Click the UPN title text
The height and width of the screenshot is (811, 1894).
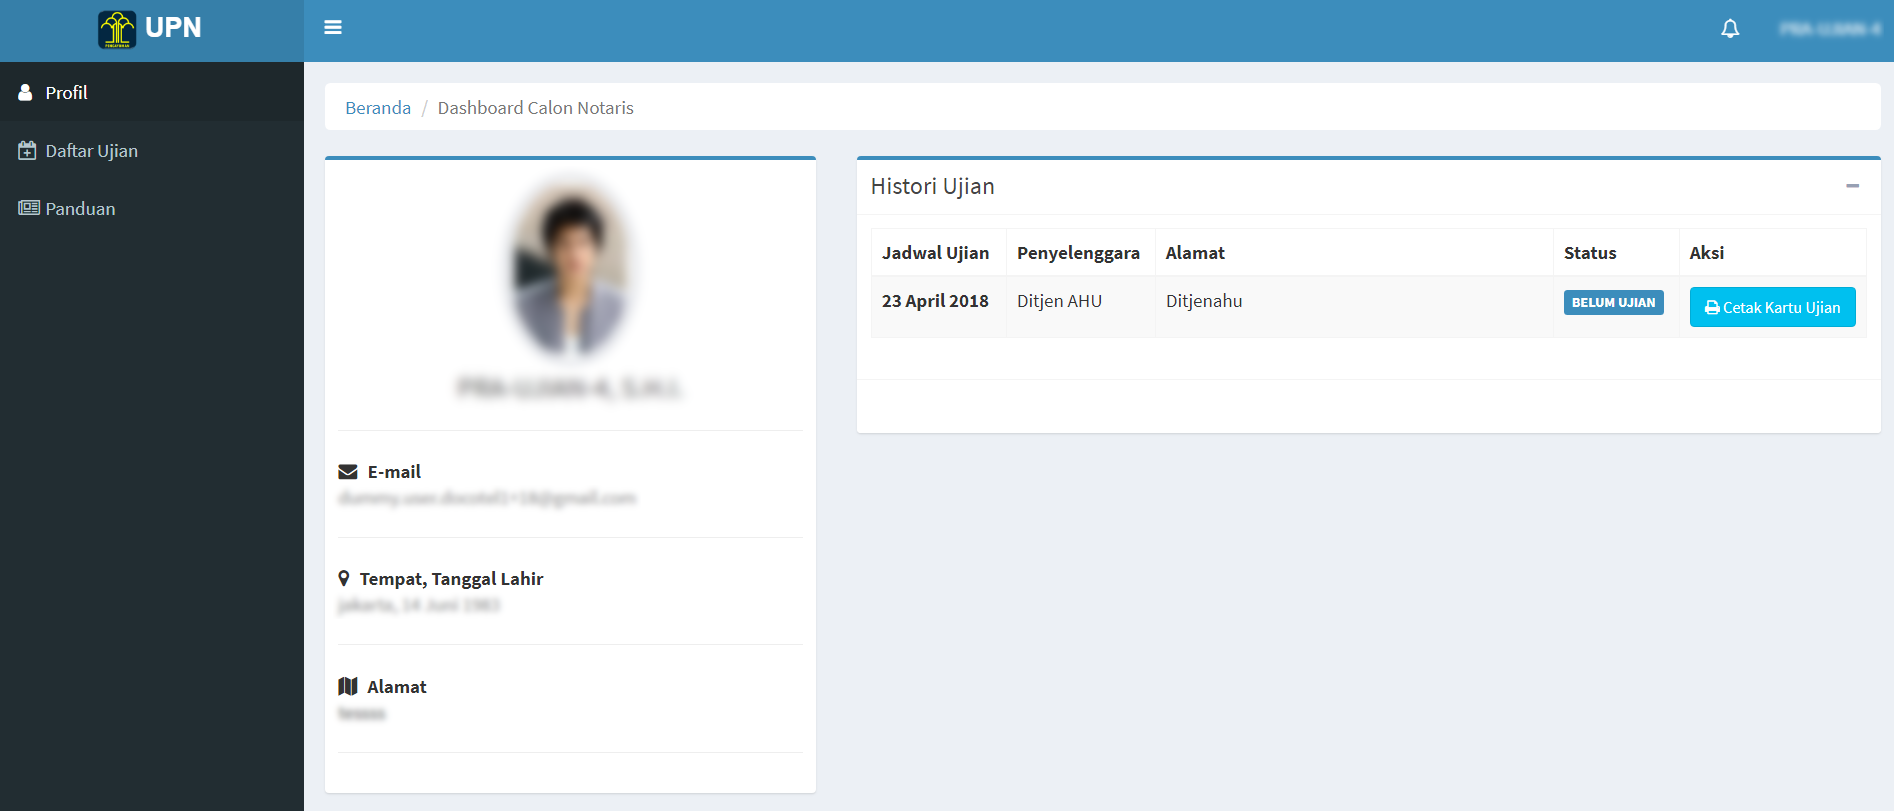pyautogui.click(x=173, y=28)
